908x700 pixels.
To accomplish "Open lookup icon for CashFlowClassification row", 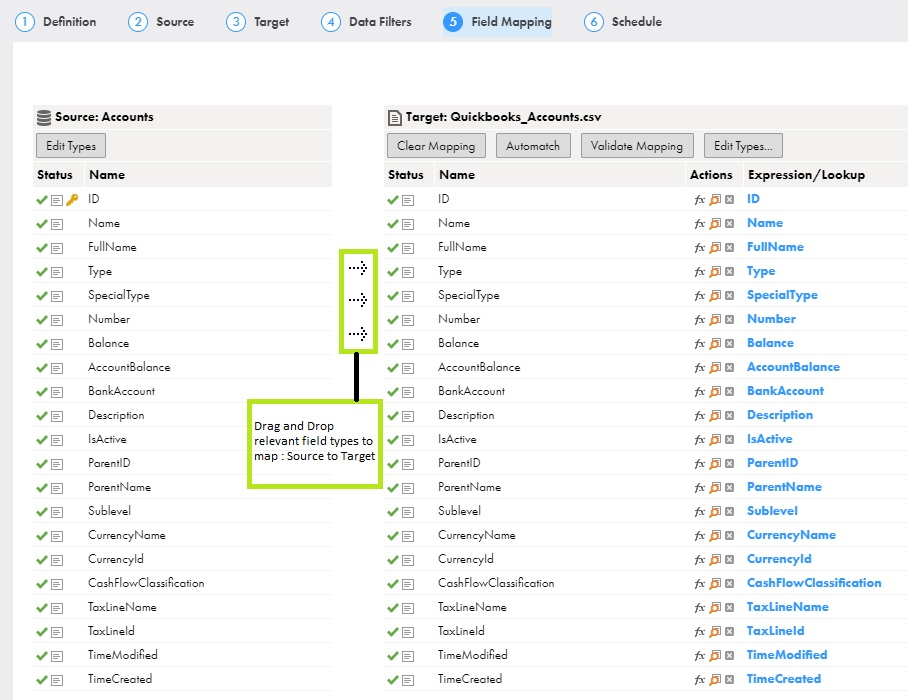I will (715, 584).
